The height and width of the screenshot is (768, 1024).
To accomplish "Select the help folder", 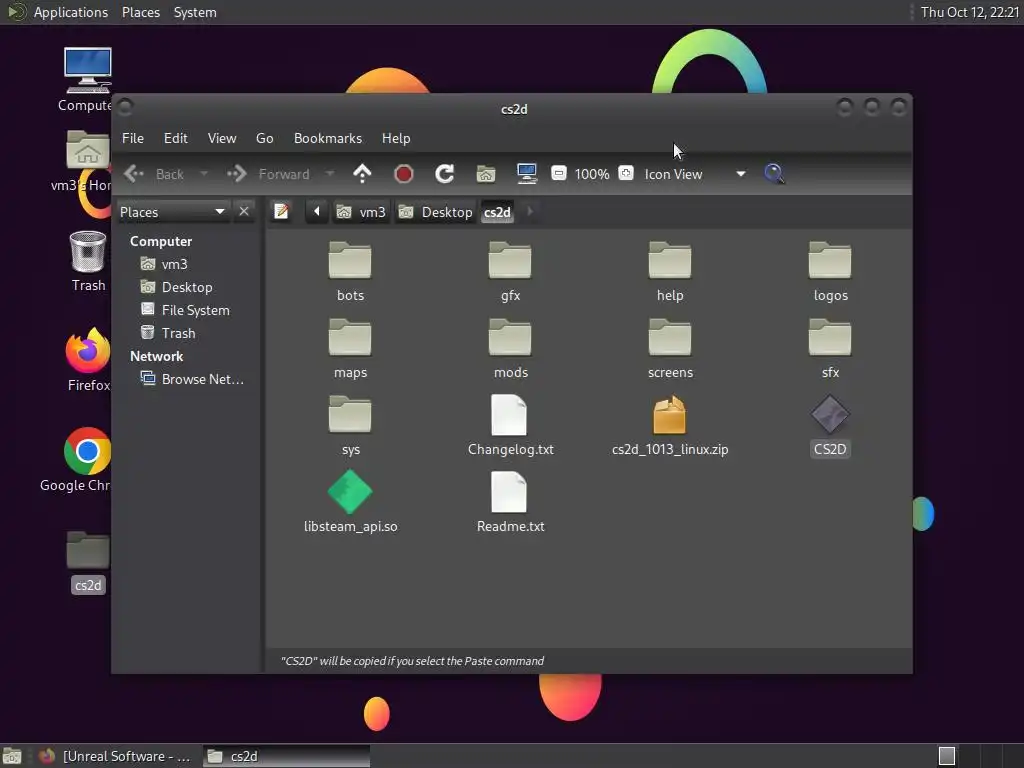I will coord(670,272).
